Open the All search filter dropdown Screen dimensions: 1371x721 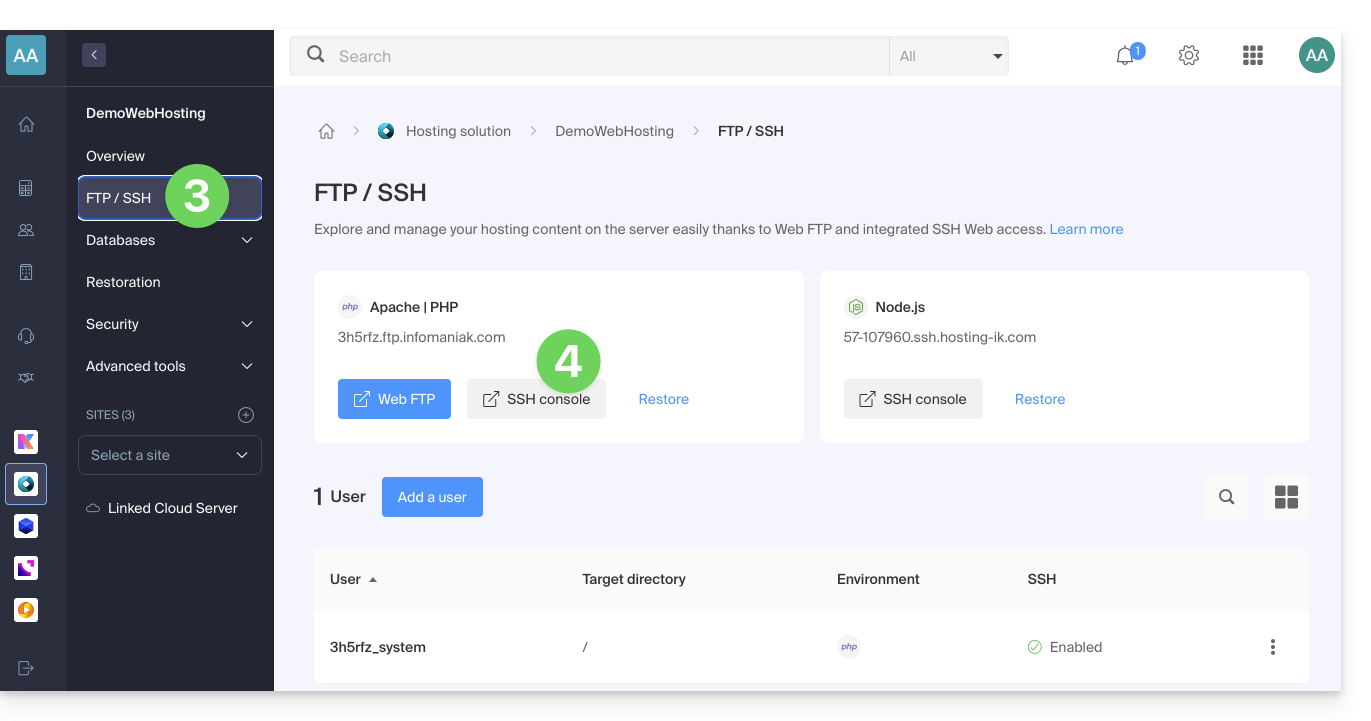pos(949,56)
